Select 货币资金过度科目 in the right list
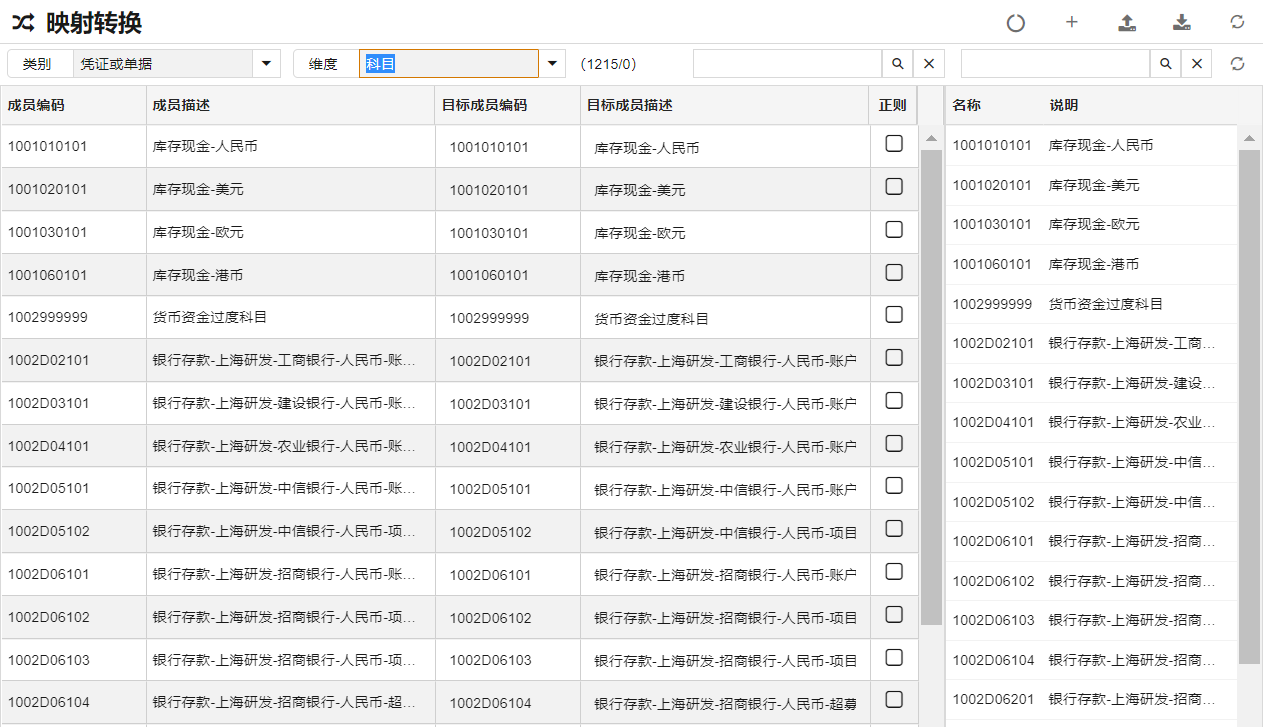1263x727 pixels. (x=1105, y=304)
